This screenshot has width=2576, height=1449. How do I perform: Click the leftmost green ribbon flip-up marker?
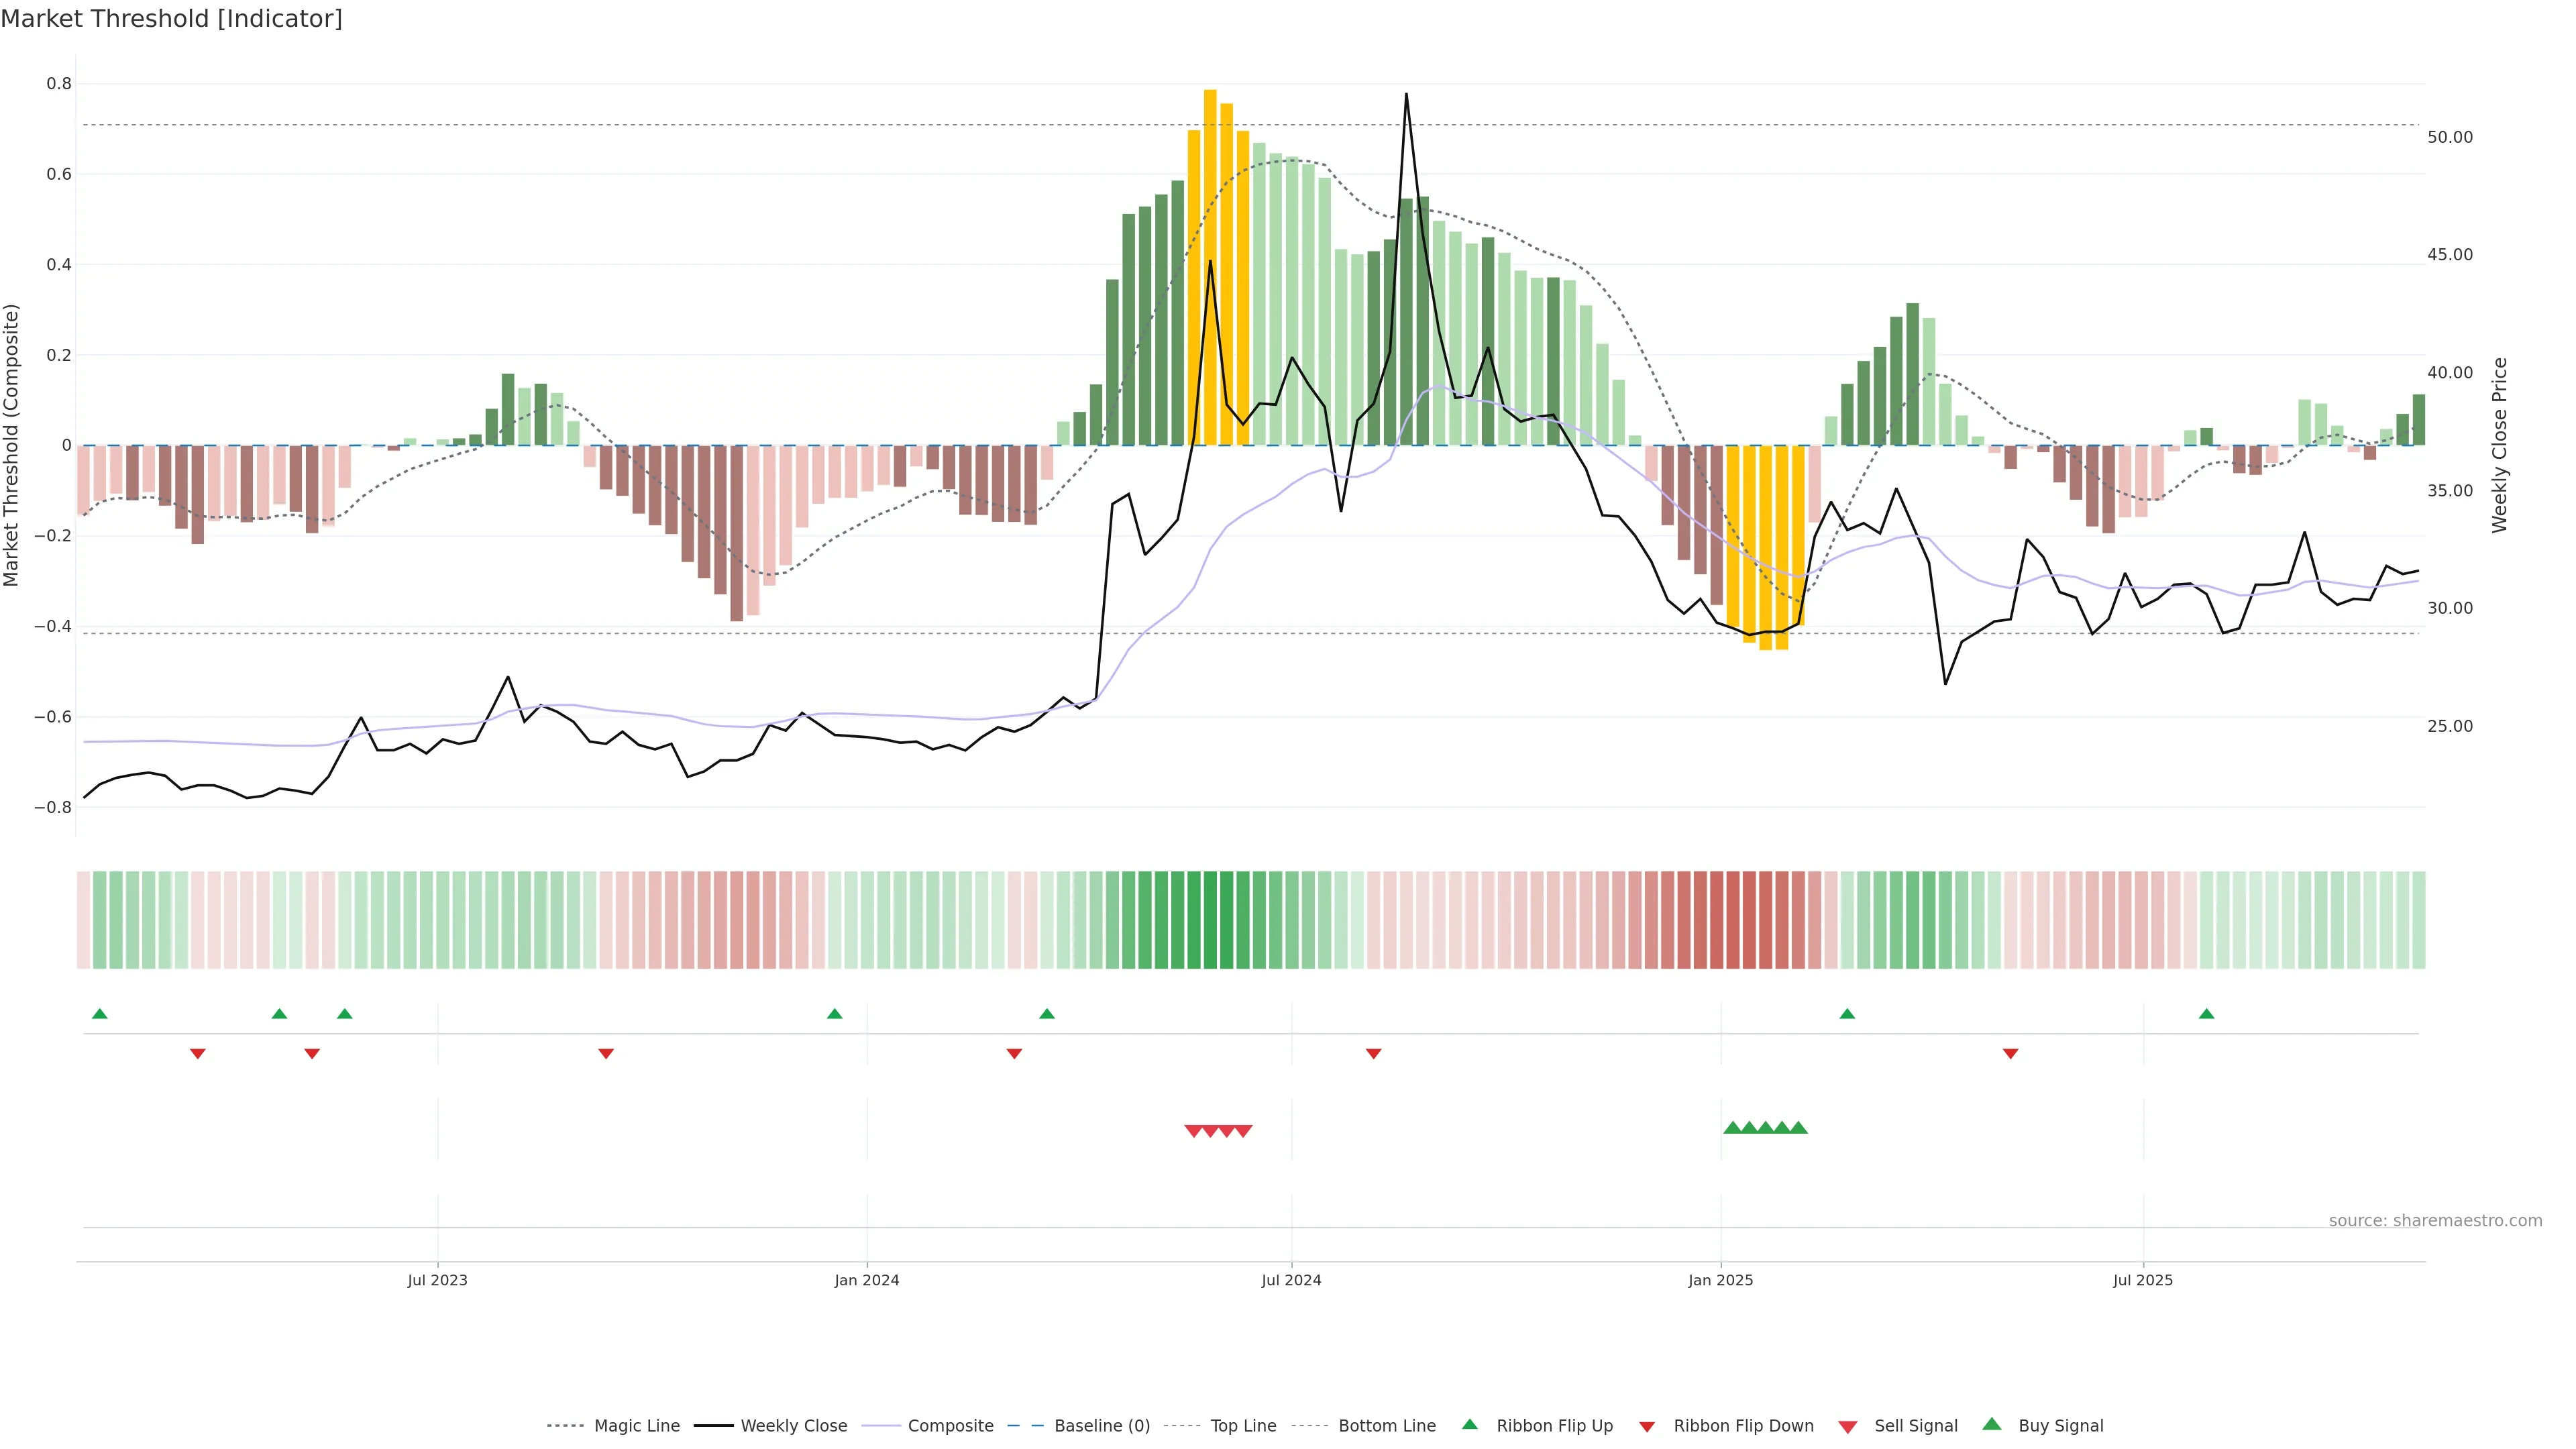pyautogui.click(x=99, y=1014)
